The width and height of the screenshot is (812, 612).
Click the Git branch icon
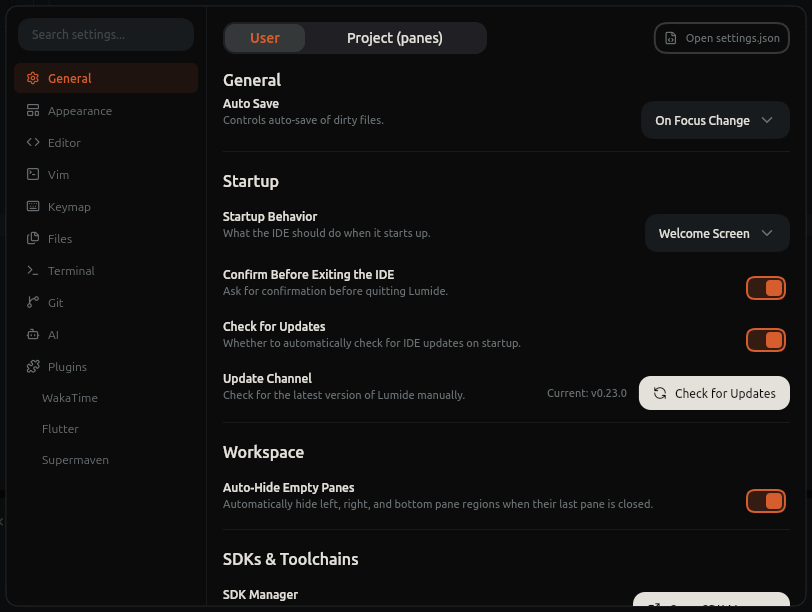[33, 302]
